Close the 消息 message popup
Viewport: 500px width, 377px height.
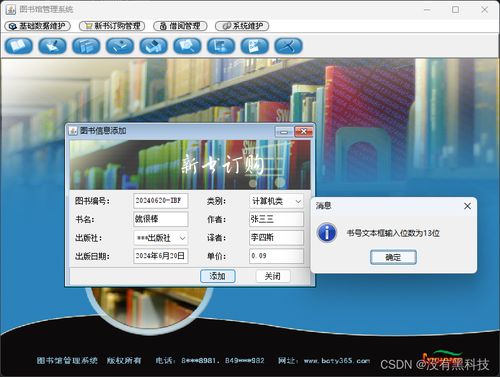pos(467,206)
